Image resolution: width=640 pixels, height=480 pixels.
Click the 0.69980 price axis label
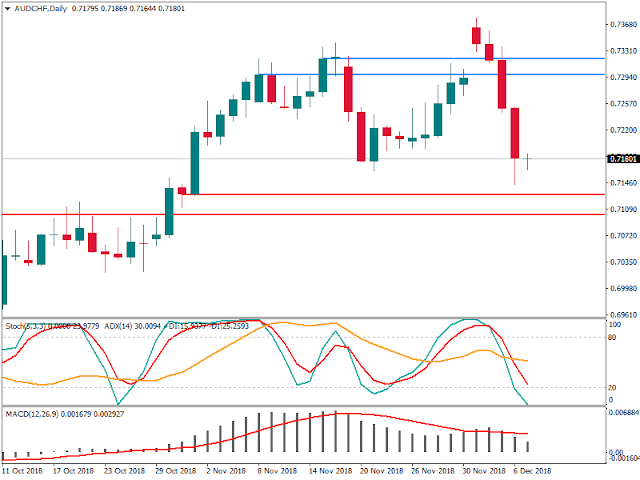tap(623, 289)
